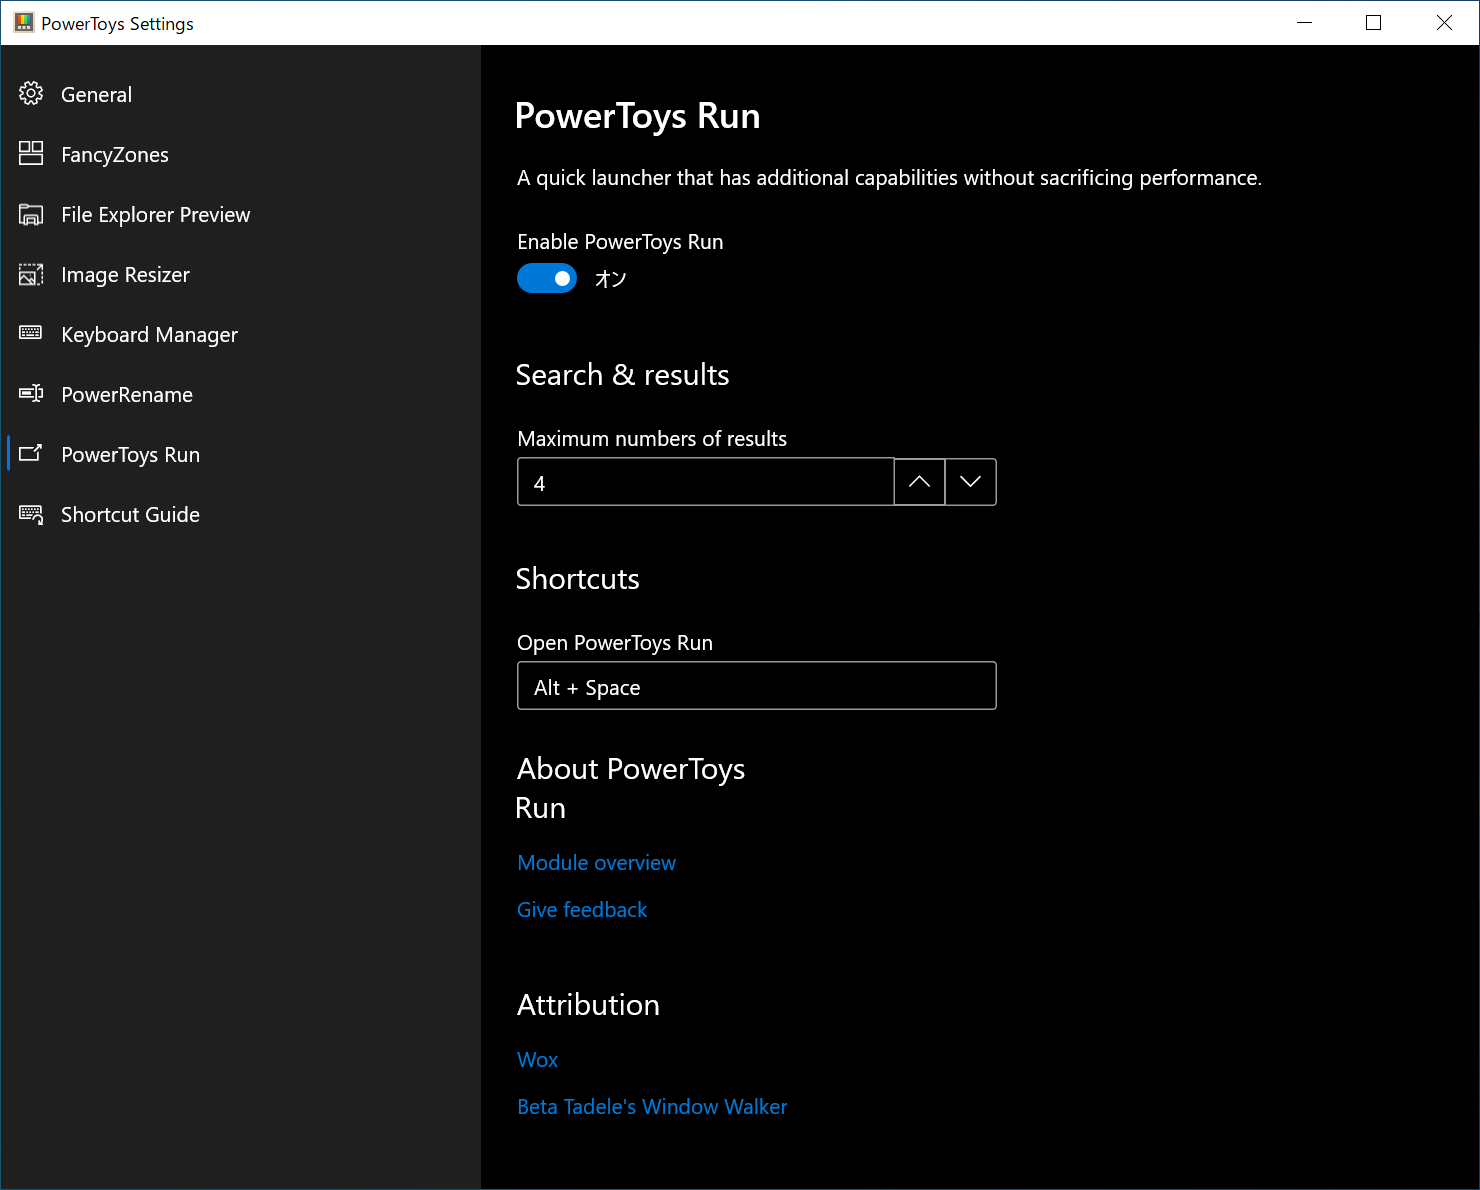1480x1190 pixels.
Task: Minimize the PowerToys Settings window
Action: (x=1304, y=22)
